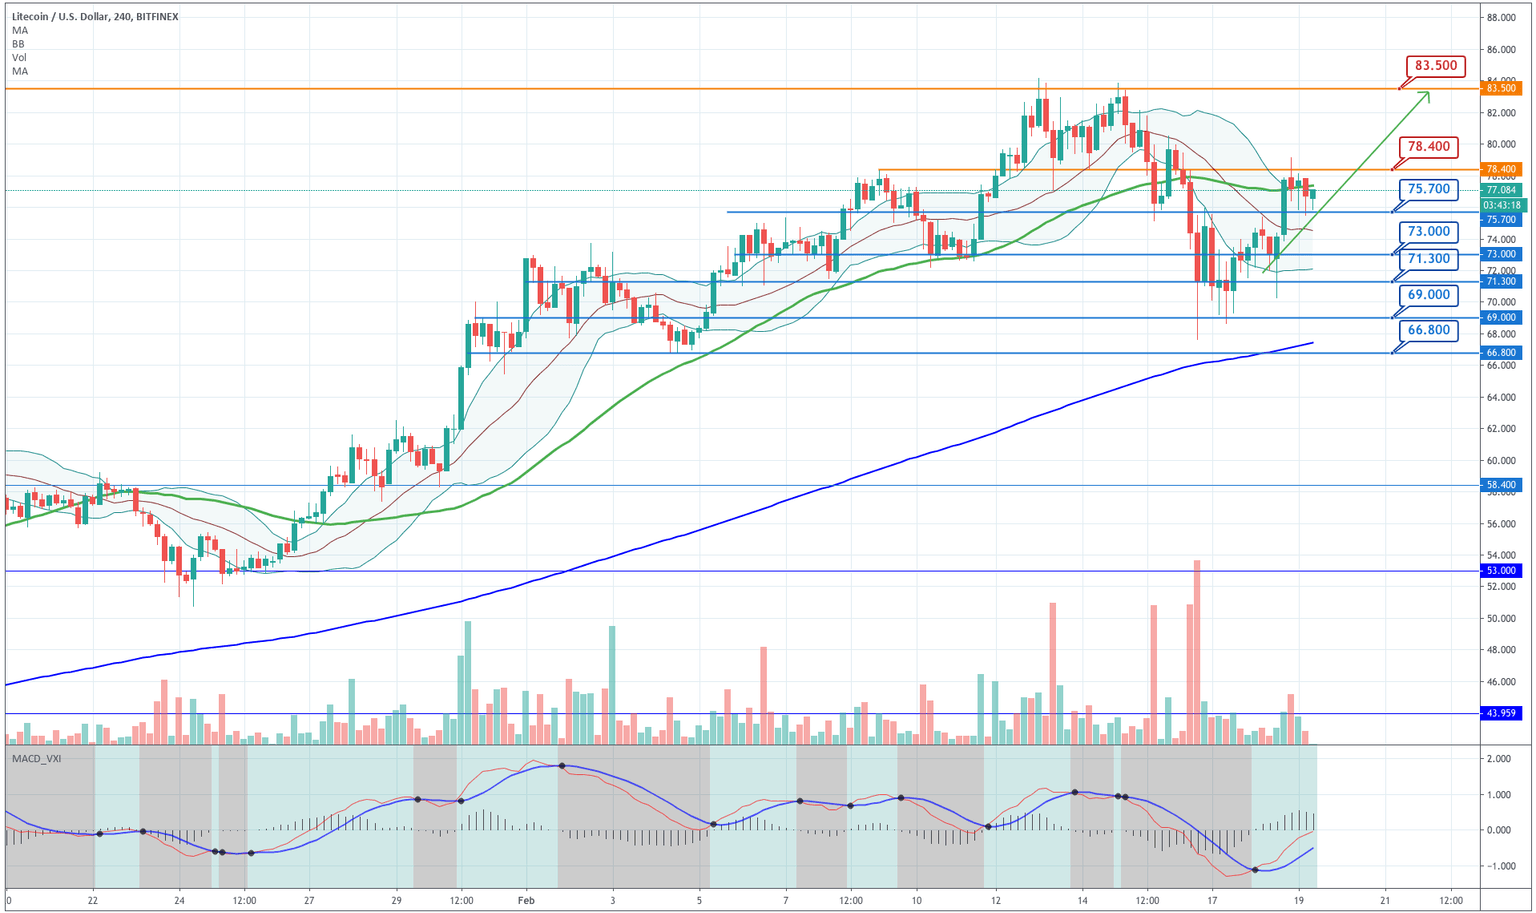Select the Vol volume indicator label
This screenshot has width=1536, height=913.
(20, 57)
